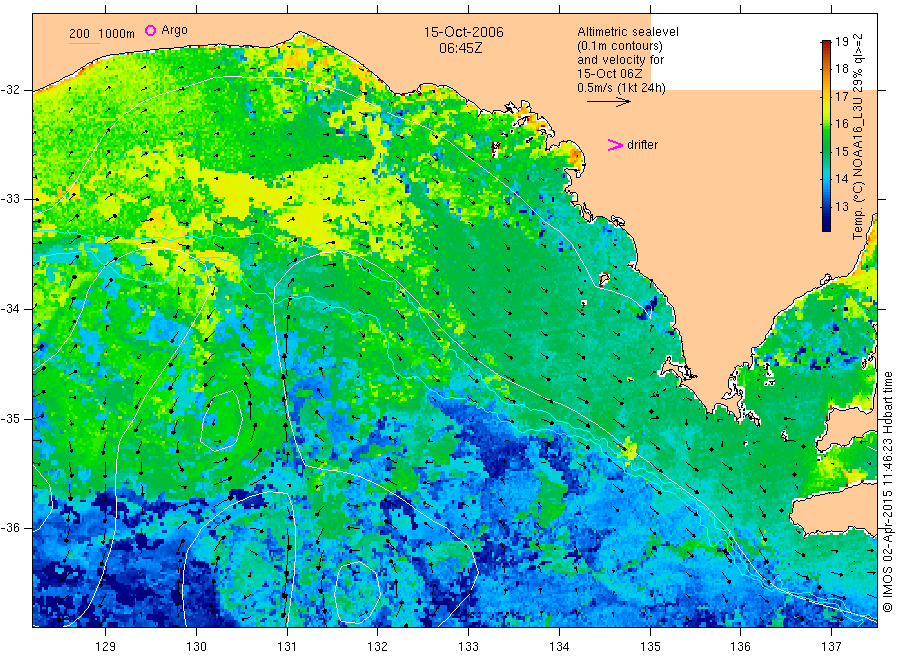This screenshot has height=660, width=900.
Task: Click the '200' depth legend label
Action: tap(79, 34)
